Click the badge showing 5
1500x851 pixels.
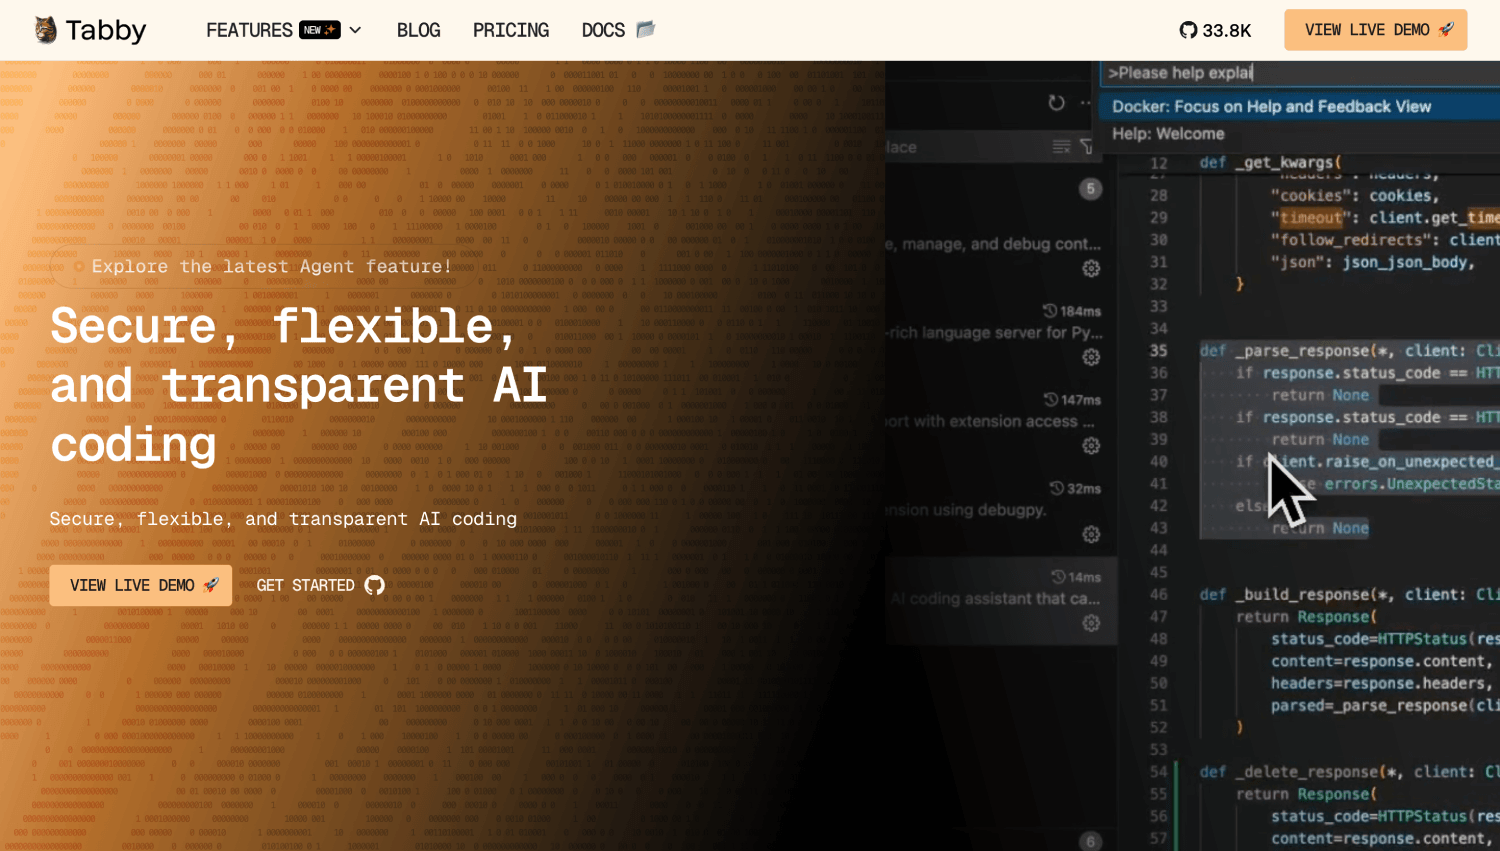click(x=1091, y=188)
